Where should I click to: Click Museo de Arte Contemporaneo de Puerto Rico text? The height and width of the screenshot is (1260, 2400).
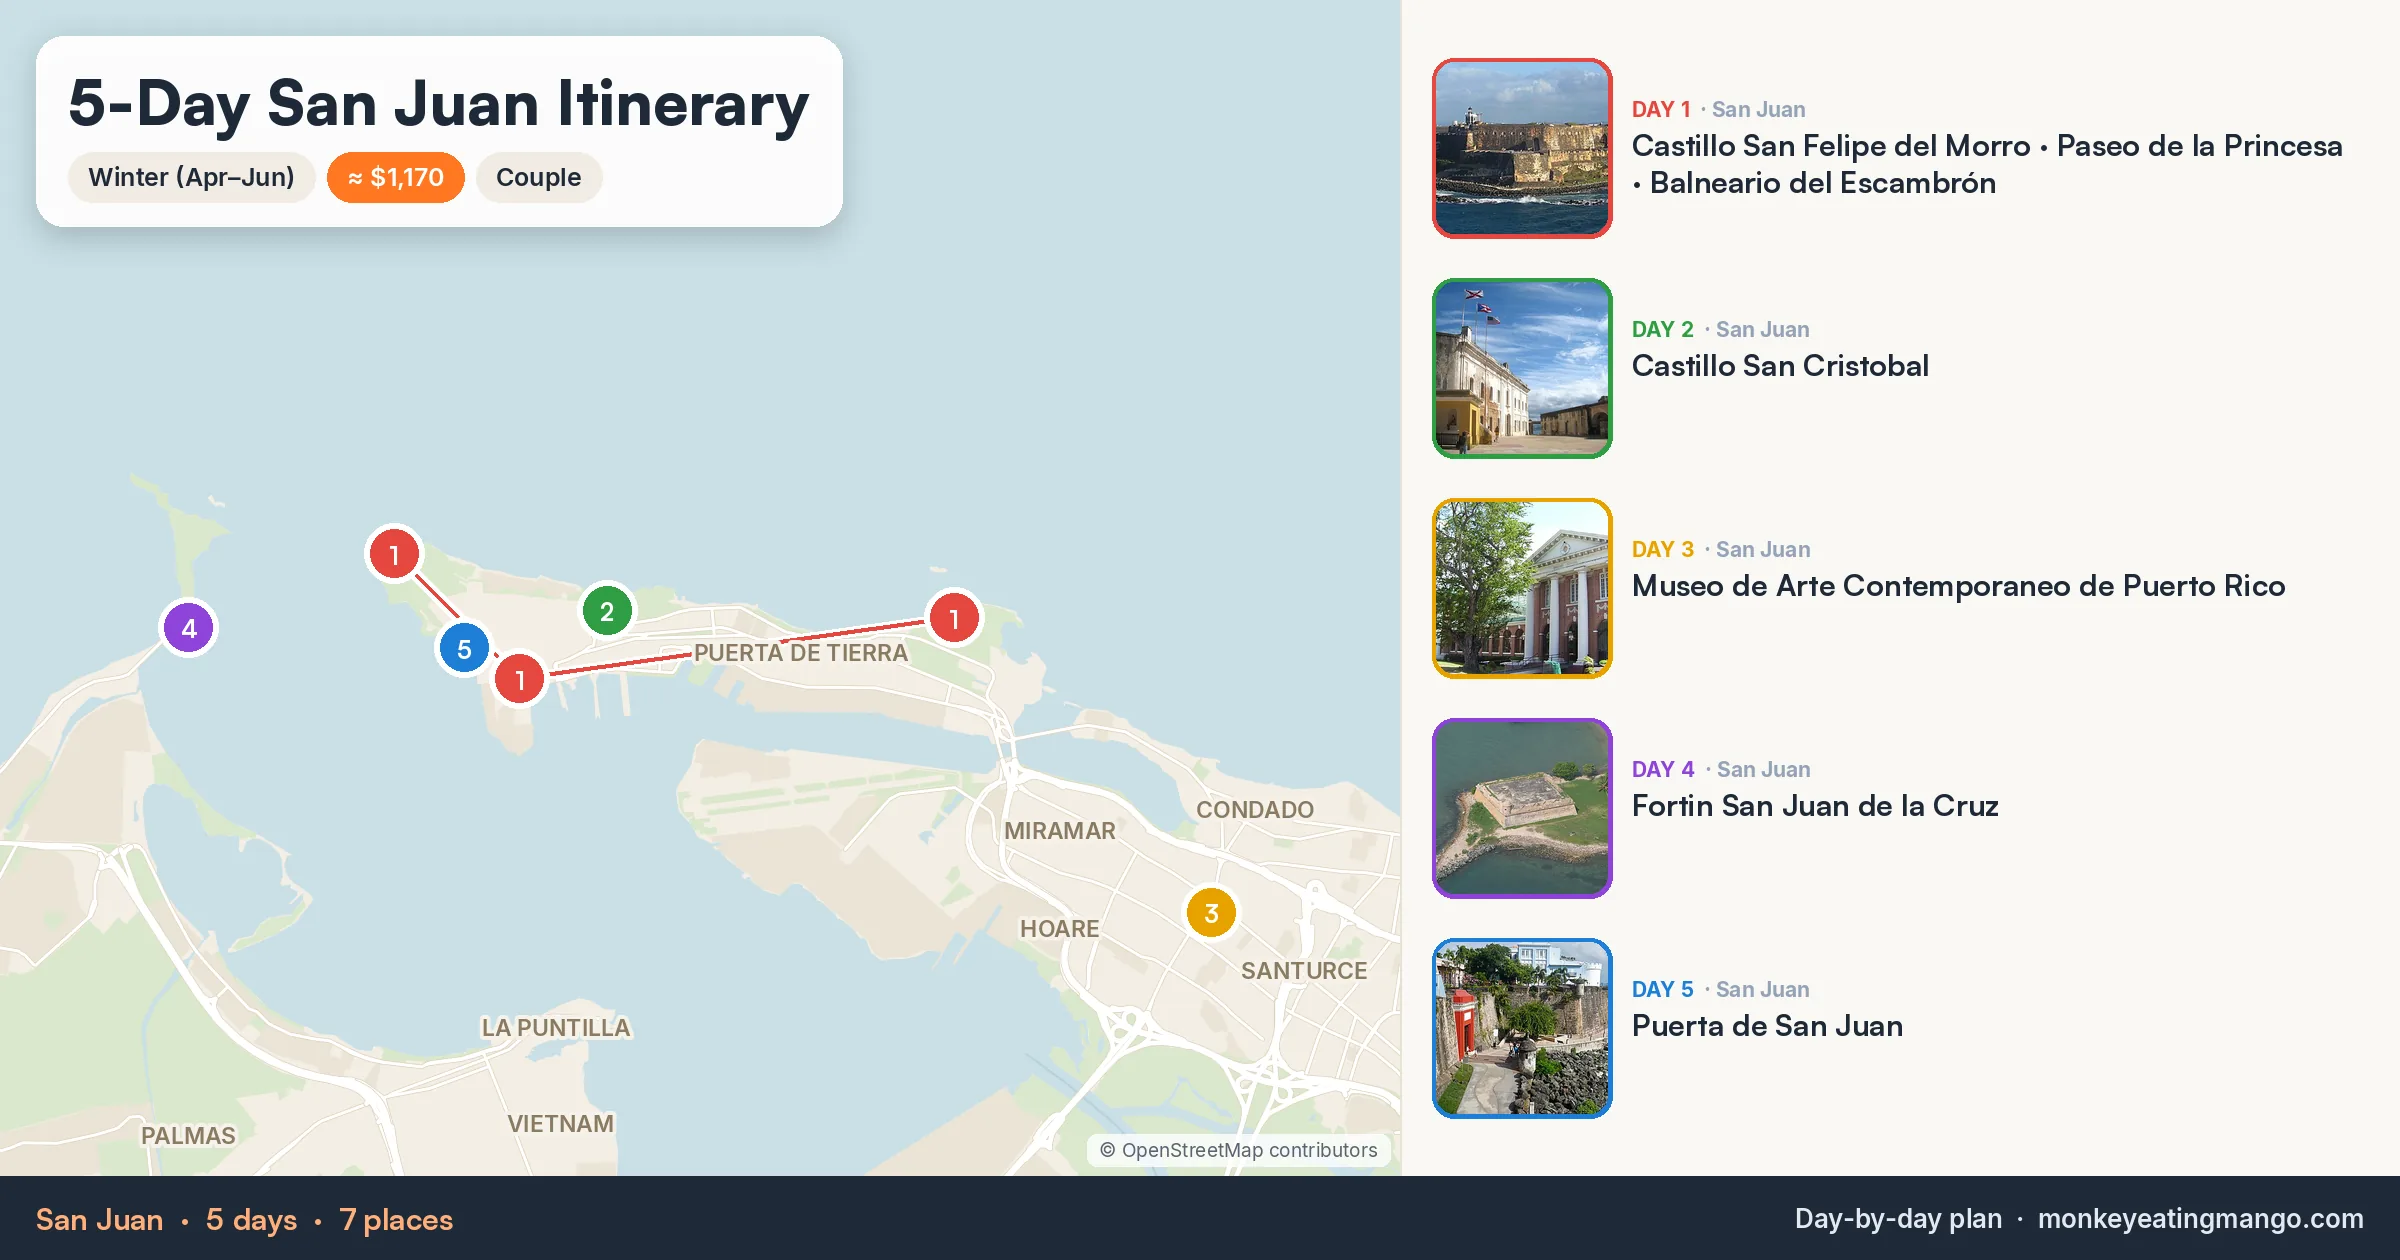1958,586
